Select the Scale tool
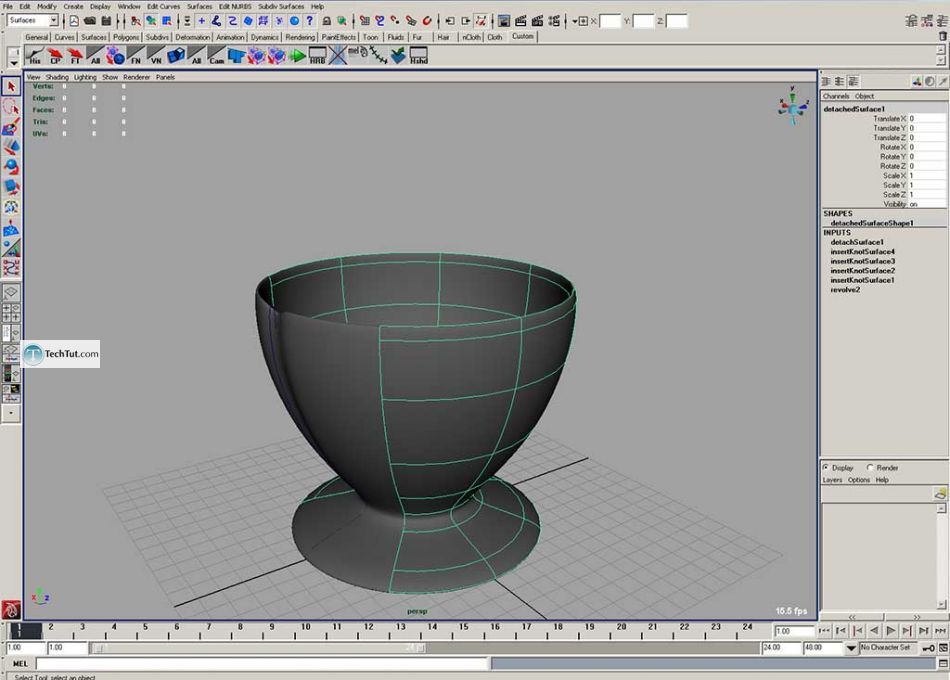The height and width of the screenshot is (680, 950). (x=11, y=187)
